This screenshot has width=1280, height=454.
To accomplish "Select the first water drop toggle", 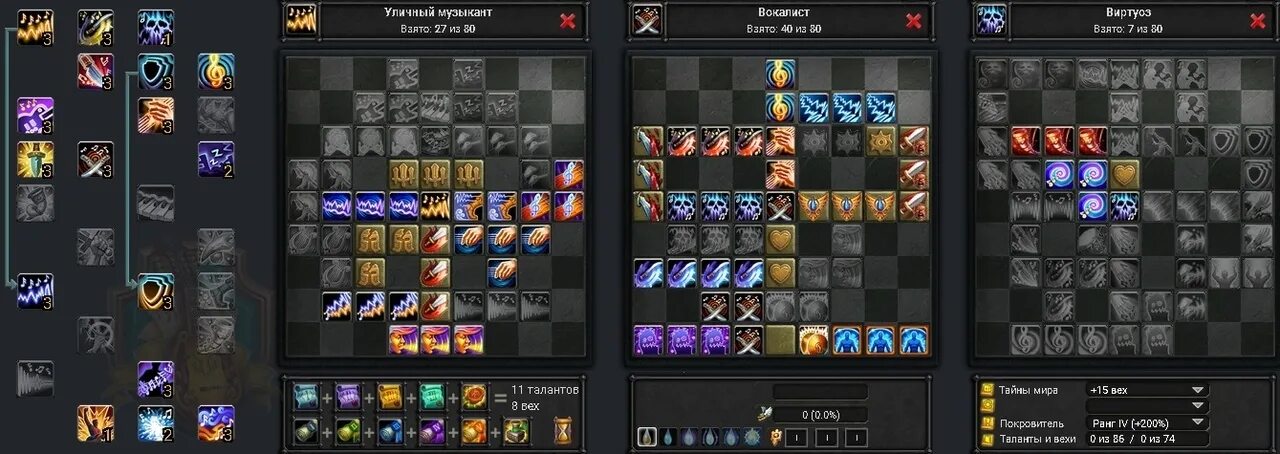I will pyautogui.click(x=646, y=437).
